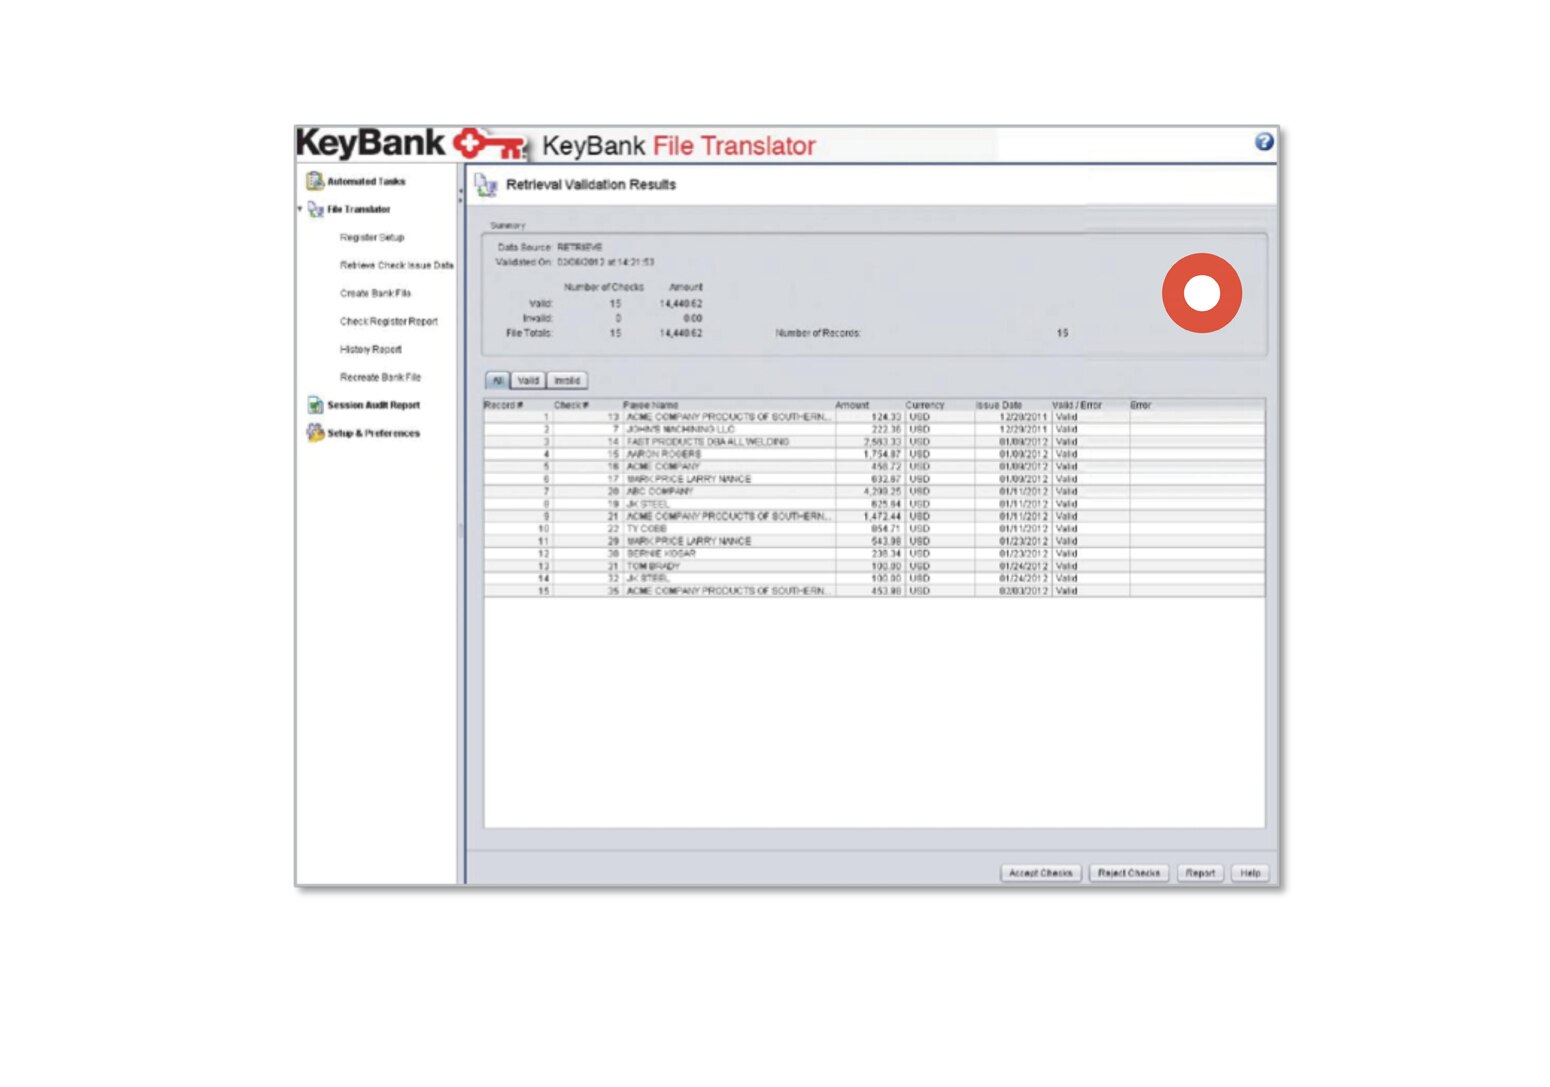Open the Session Audit Report icon
Viewport: 1550px width, 1087px height.
[x=314, y=404]
